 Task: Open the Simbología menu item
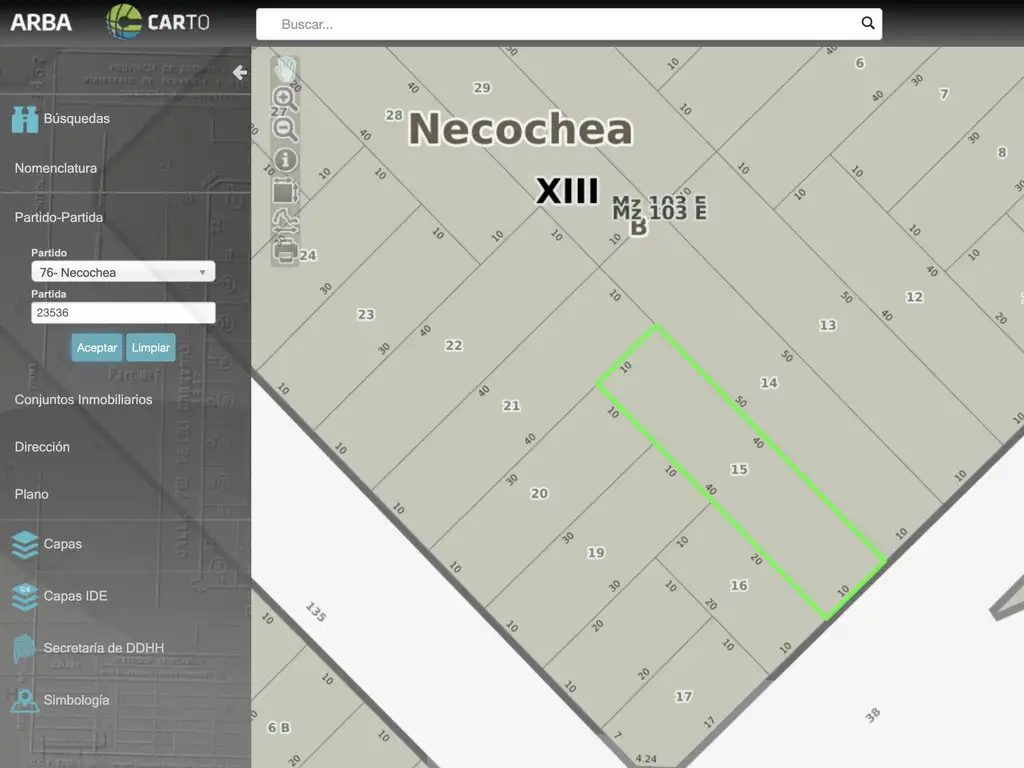76,700
